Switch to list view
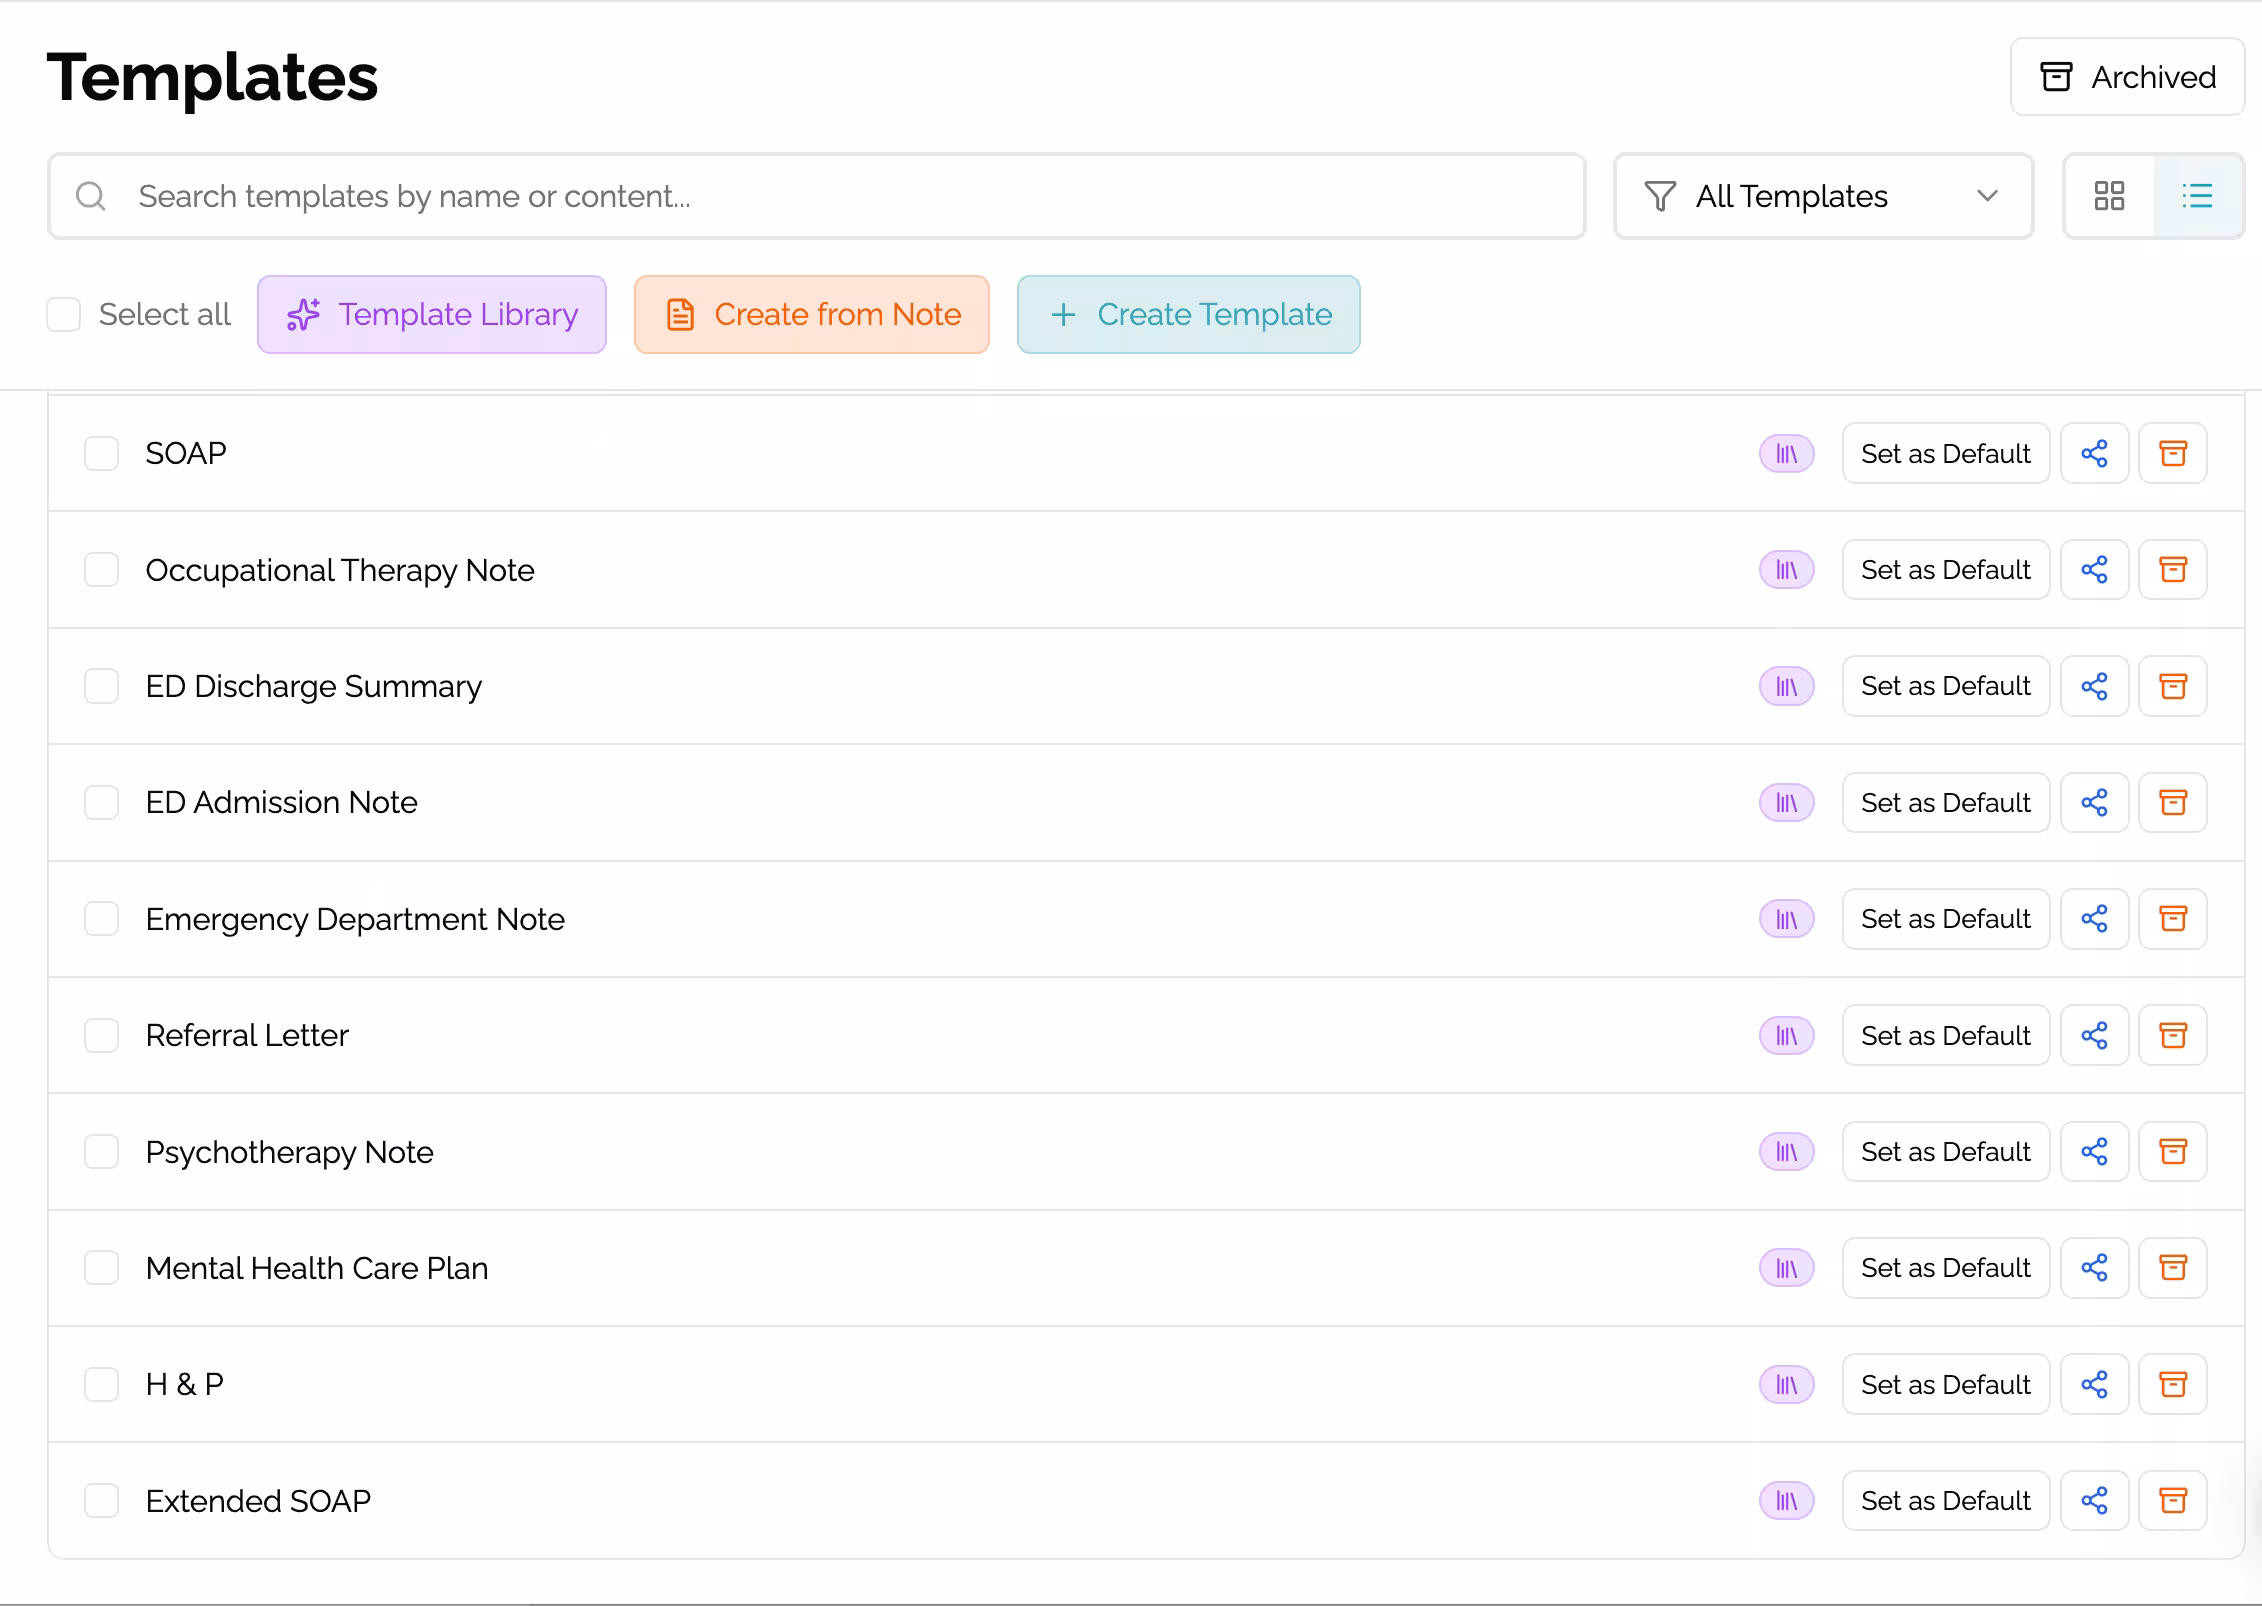Viewport: 2262px width, 1606px height. pyautogui.click(x=2197, y=196)
